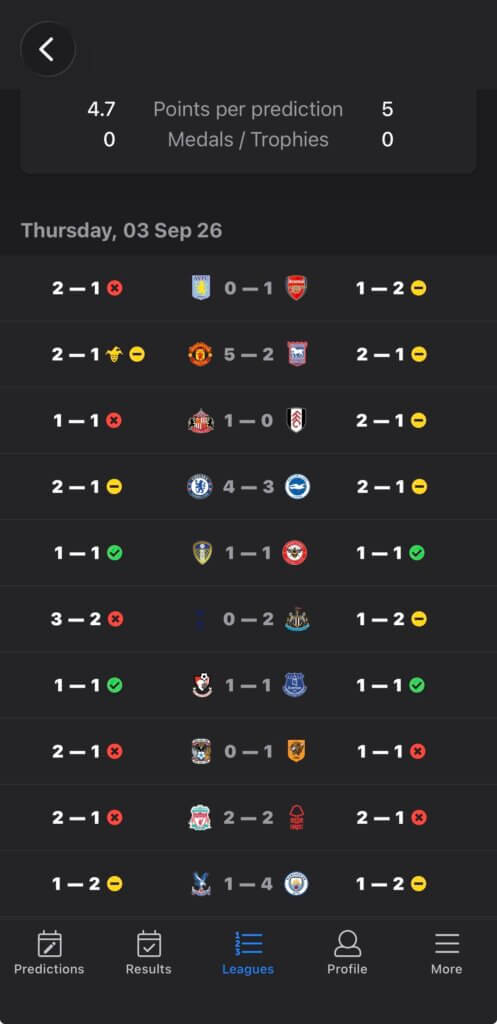Screen dimensions: 497x1024
Task: Tap the Aston Villa crest
Action: [x=201, y=288]
